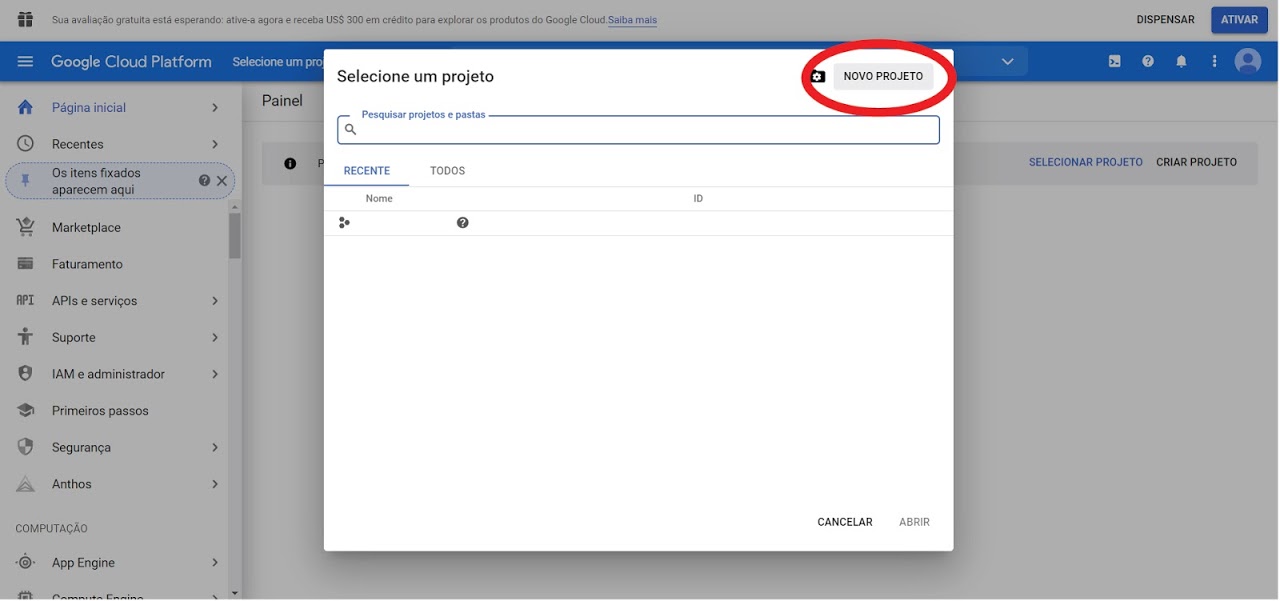Open project selector dropdown arrow in header

point(1008,62)
